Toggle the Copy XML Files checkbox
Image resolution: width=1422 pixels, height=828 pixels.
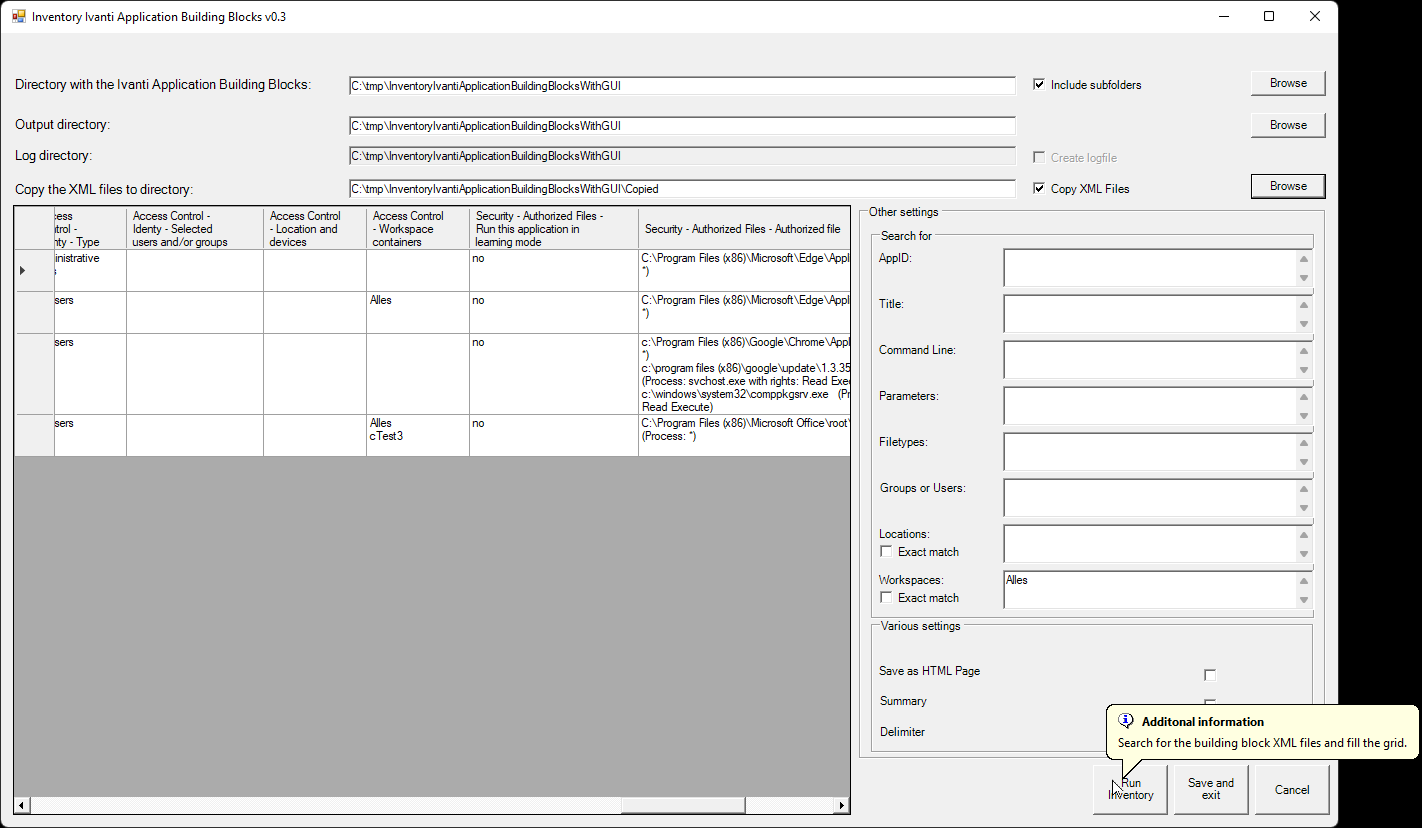tap(1039, 189)
